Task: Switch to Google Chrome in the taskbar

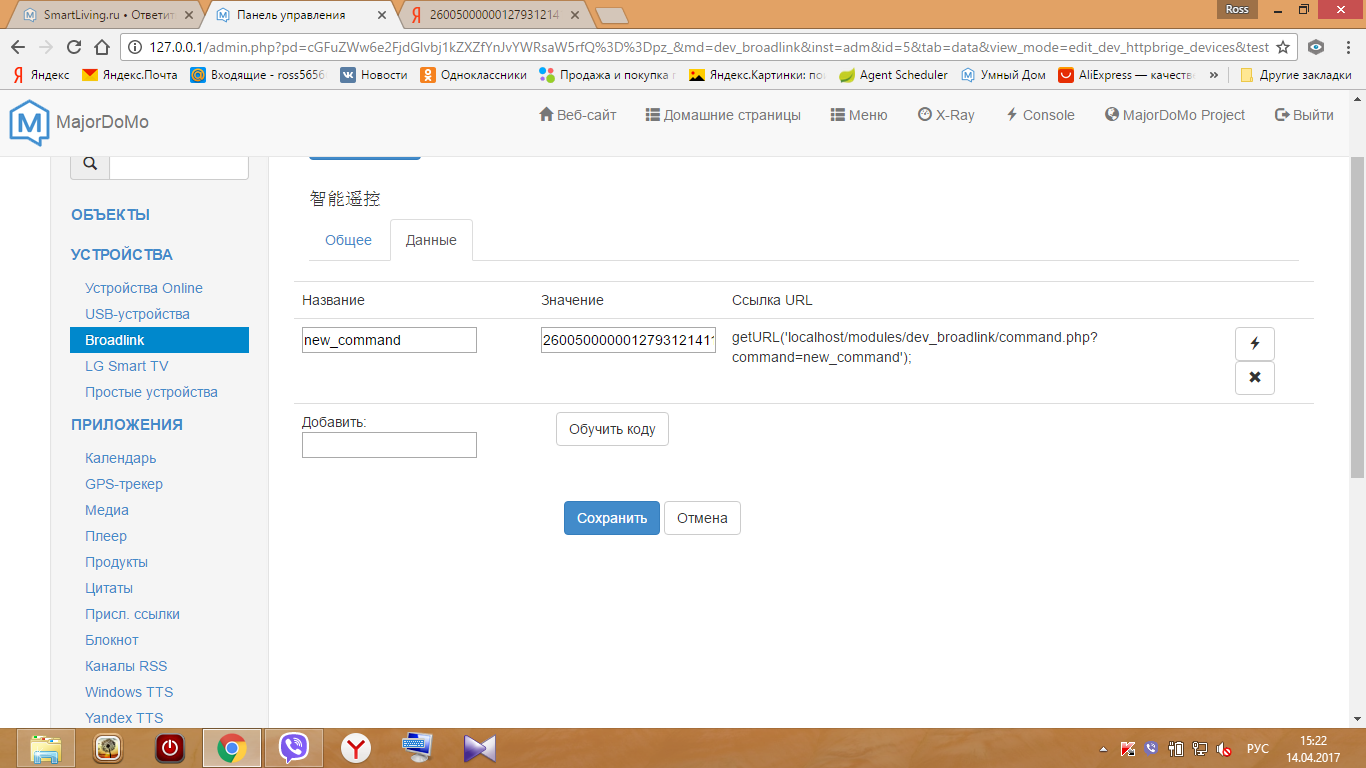Action: pos(232,748)
